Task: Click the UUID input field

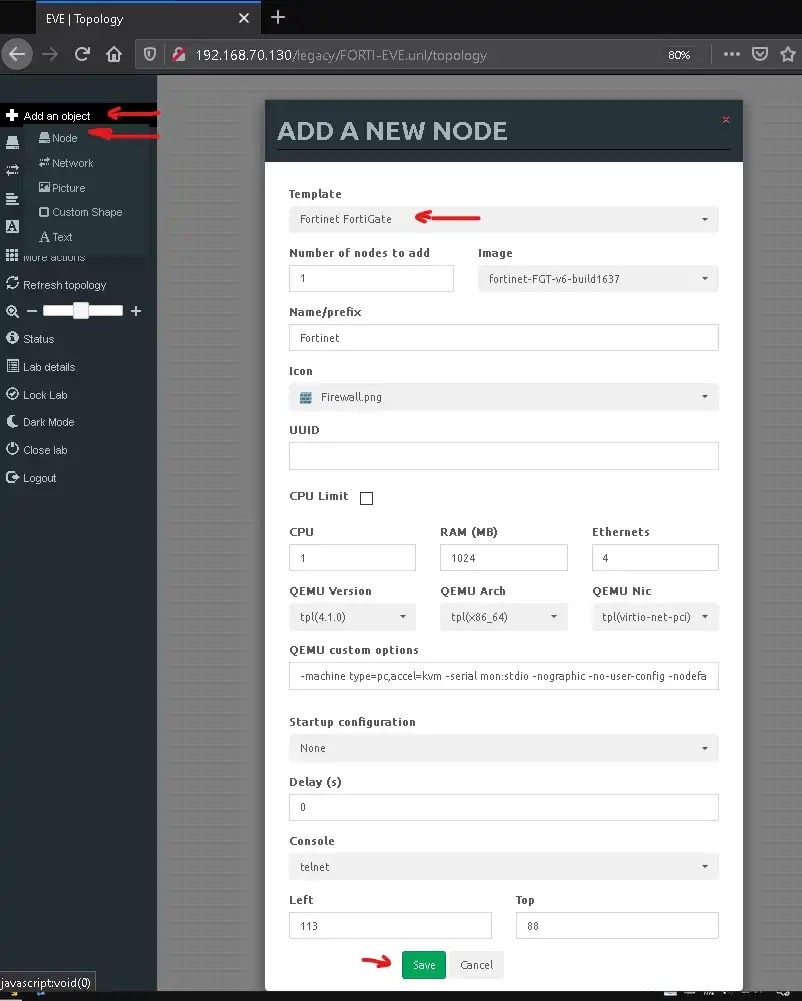Action: tap(504, 456)
